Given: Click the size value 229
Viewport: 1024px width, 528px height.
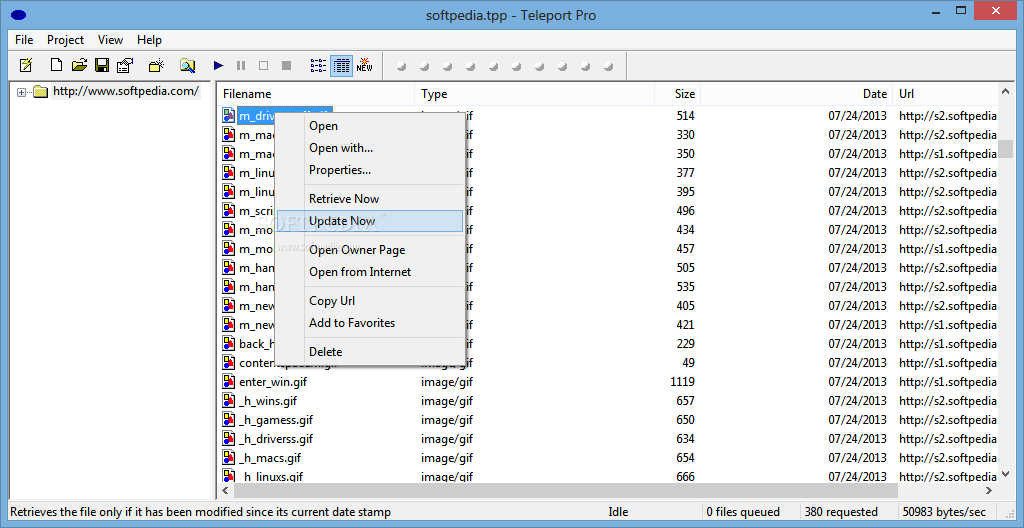Looking at the screenshot, I should [686, 344].
